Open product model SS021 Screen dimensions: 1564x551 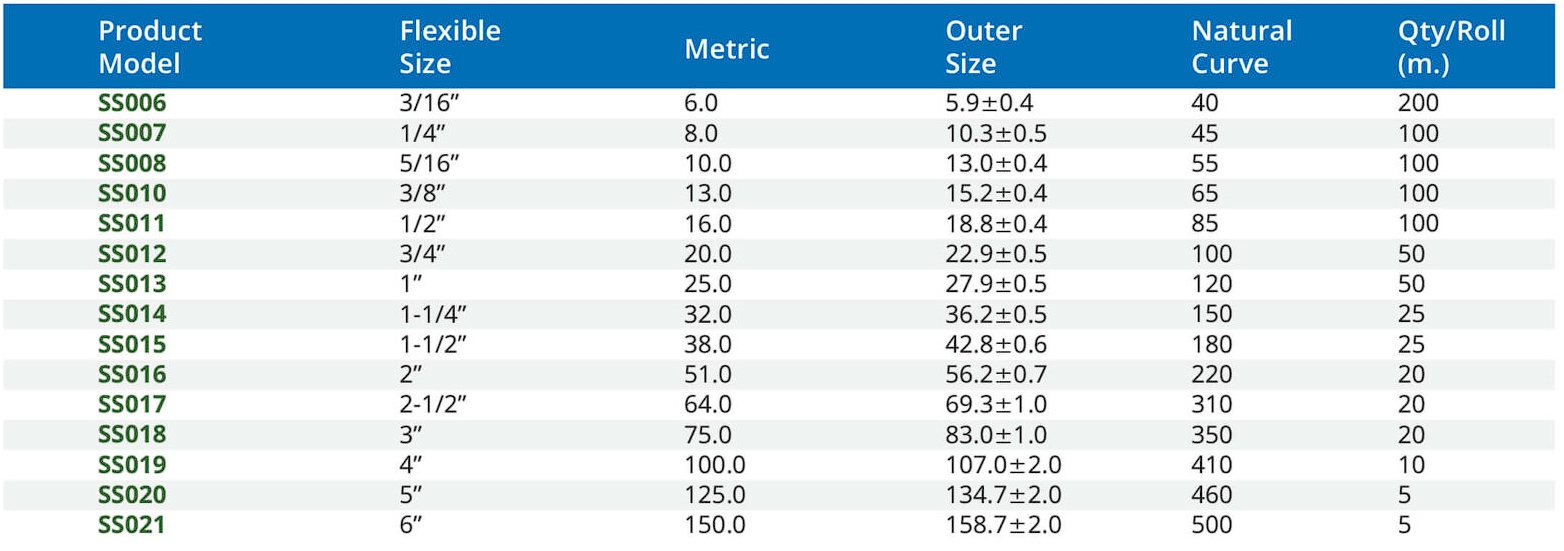pos(131,525)
